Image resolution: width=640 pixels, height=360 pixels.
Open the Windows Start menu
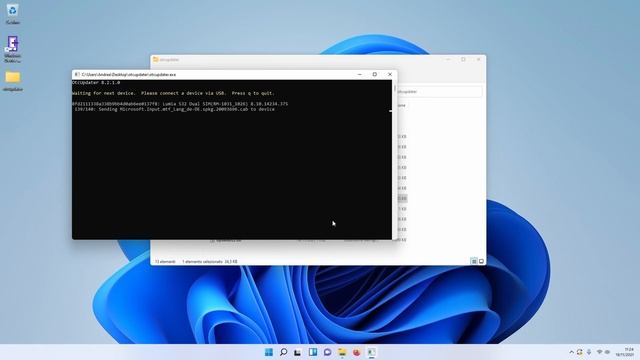click(x=269, y=352)
